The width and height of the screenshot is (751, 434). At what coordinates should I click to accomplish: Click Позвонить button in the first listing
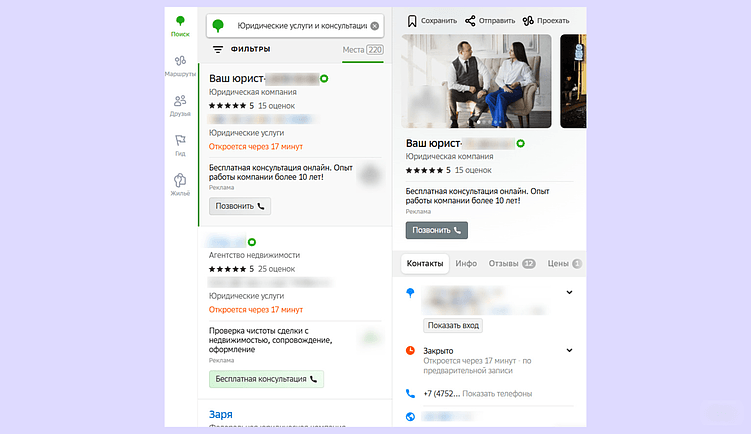[240, 206]
